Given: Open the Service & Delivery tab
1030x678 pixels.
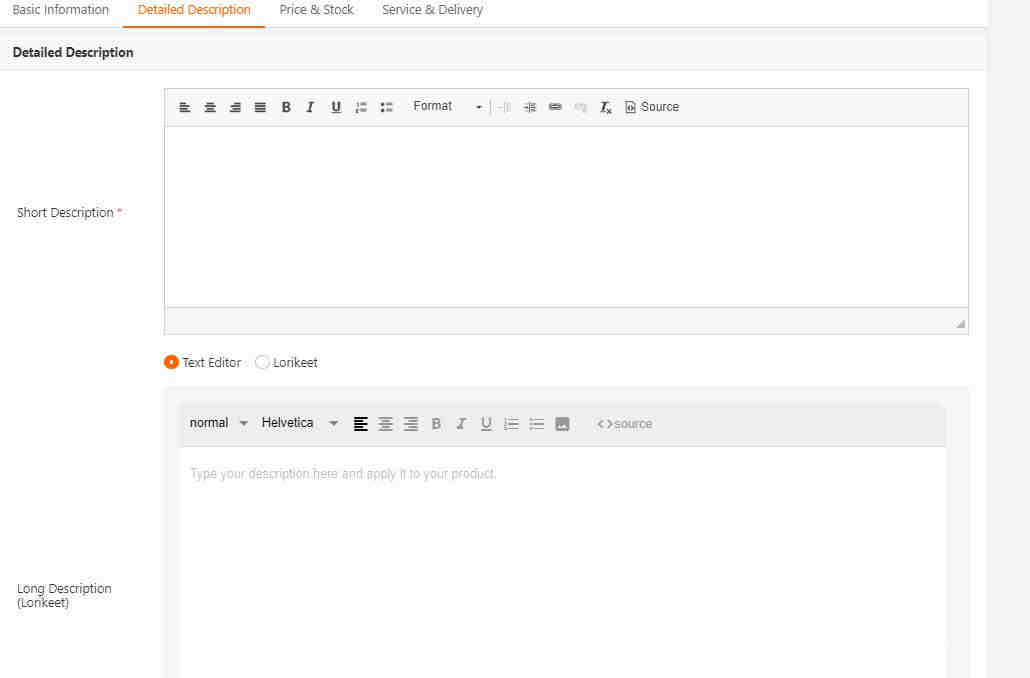Looking at the screenshot, I should click(x=432, y=10).
